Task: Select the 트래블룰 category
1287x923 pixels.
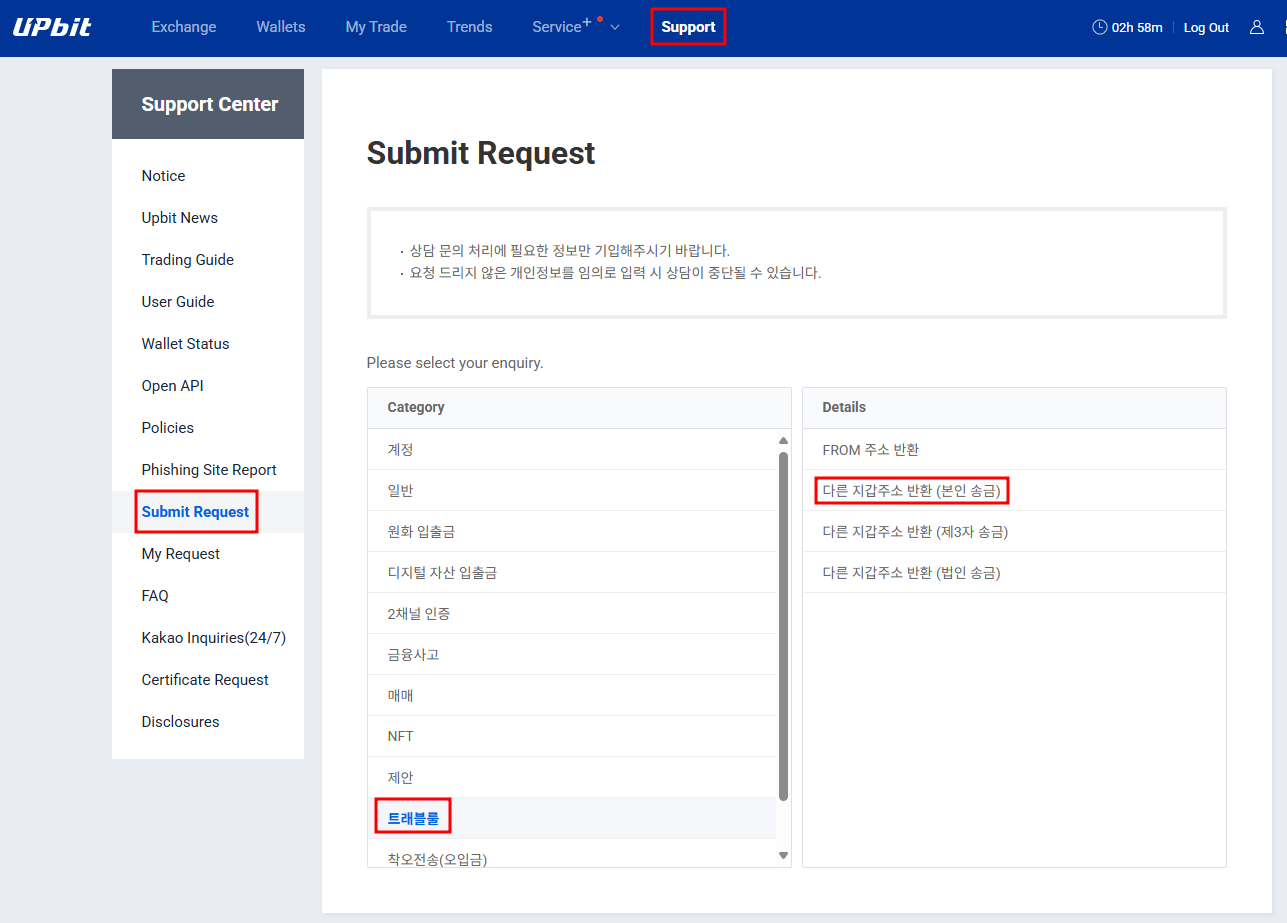Action: pos(413,818)
